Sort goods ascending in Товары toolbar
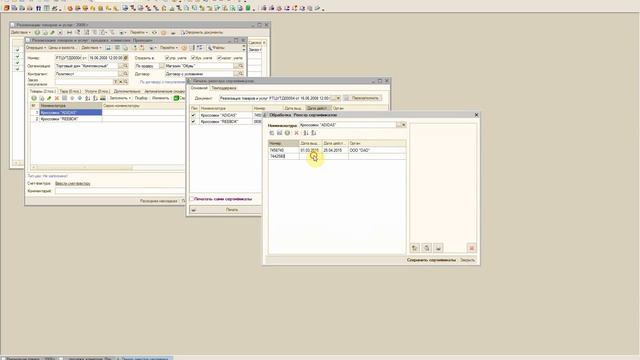 [87, 98]
